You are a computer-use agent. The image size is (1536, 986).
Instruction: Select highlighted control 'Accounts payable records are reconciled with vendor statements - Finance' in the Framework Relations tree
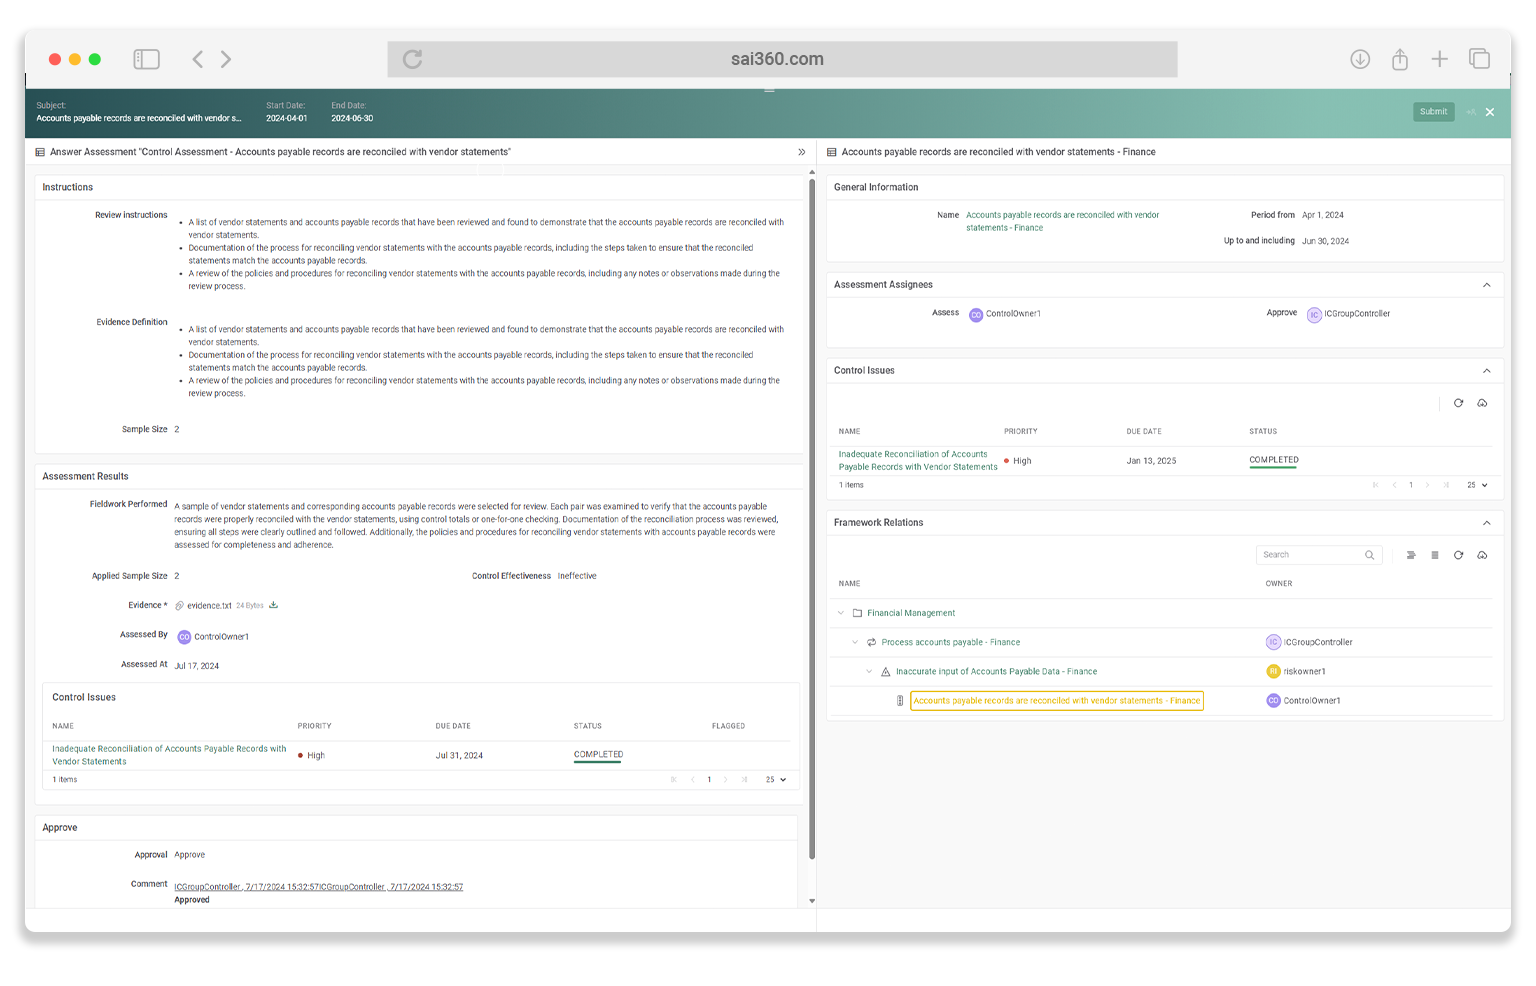click(x=1056, y=701)
